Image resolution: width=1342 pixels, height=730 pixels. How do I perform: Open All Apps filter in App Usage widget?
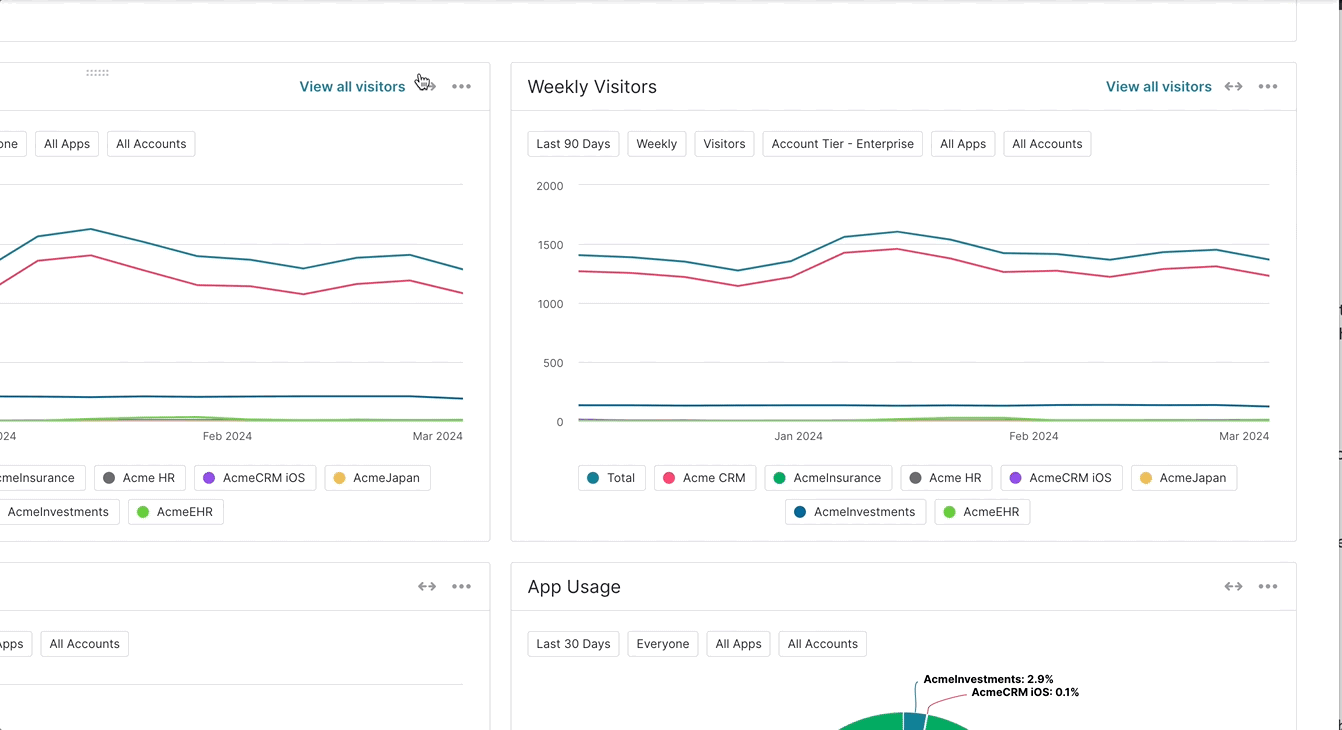pyautogui.click(x=739, y=644)
